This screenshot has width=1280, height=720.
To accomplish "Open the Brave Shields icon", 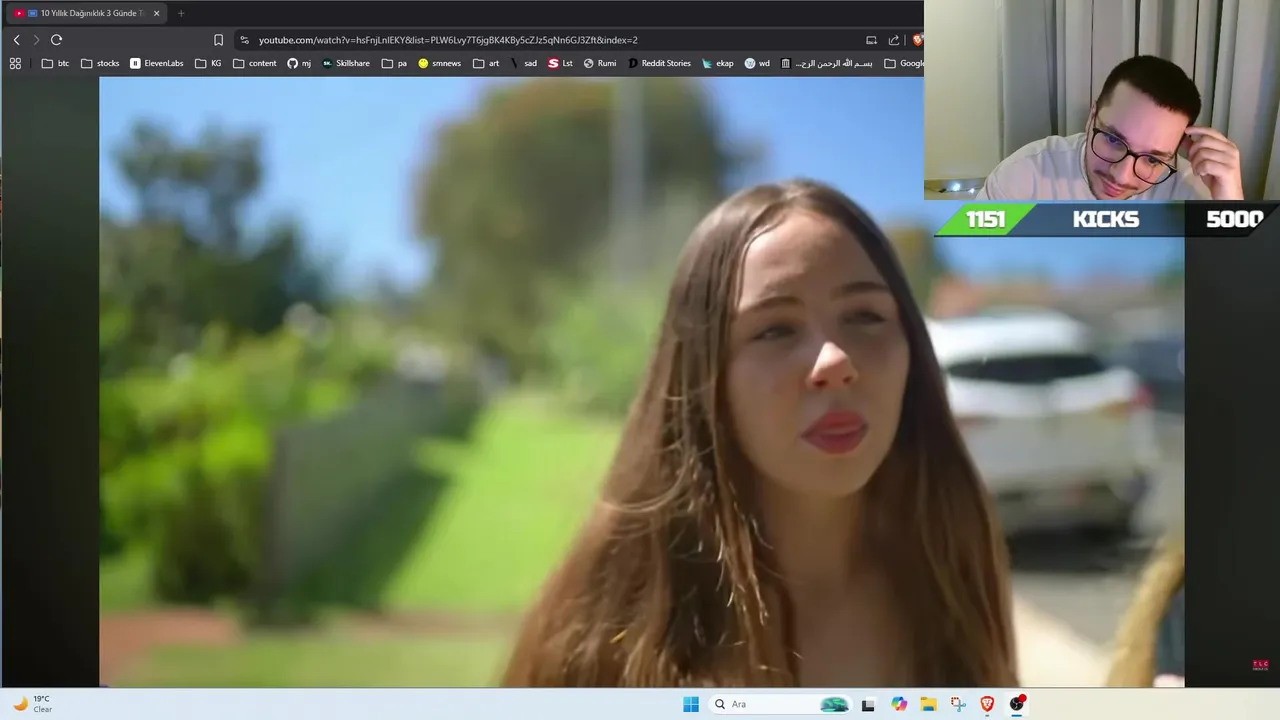I will 917,40.
